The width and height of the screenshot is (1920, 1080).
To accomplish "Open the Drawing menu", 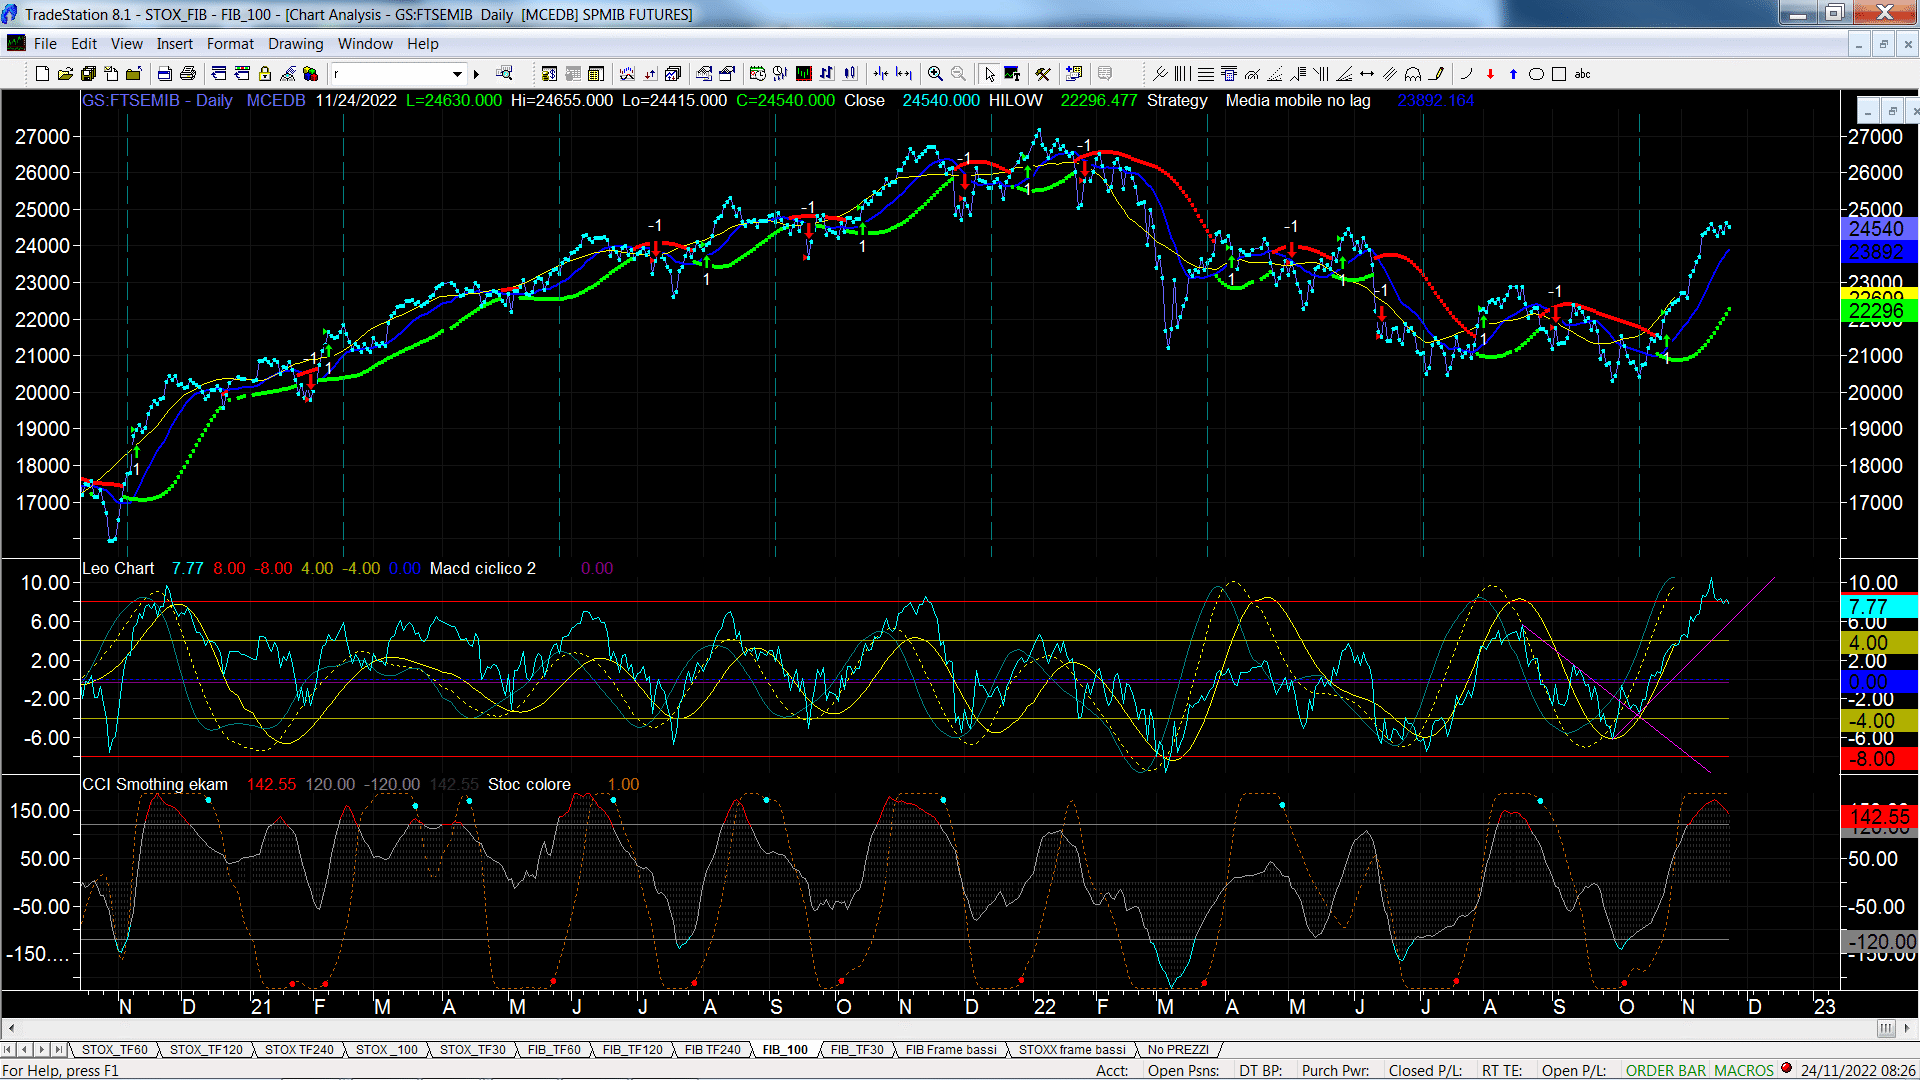I will coord(296,44).
